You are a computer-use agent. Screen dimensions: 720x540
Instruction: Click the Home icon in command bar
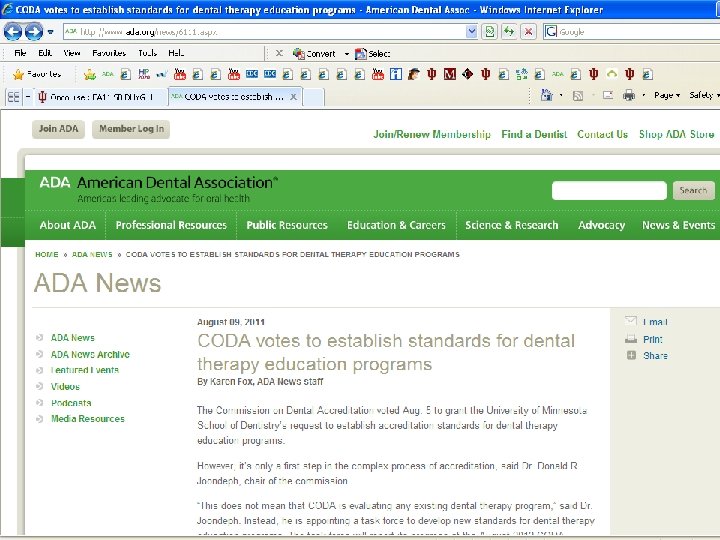[546, 96]
